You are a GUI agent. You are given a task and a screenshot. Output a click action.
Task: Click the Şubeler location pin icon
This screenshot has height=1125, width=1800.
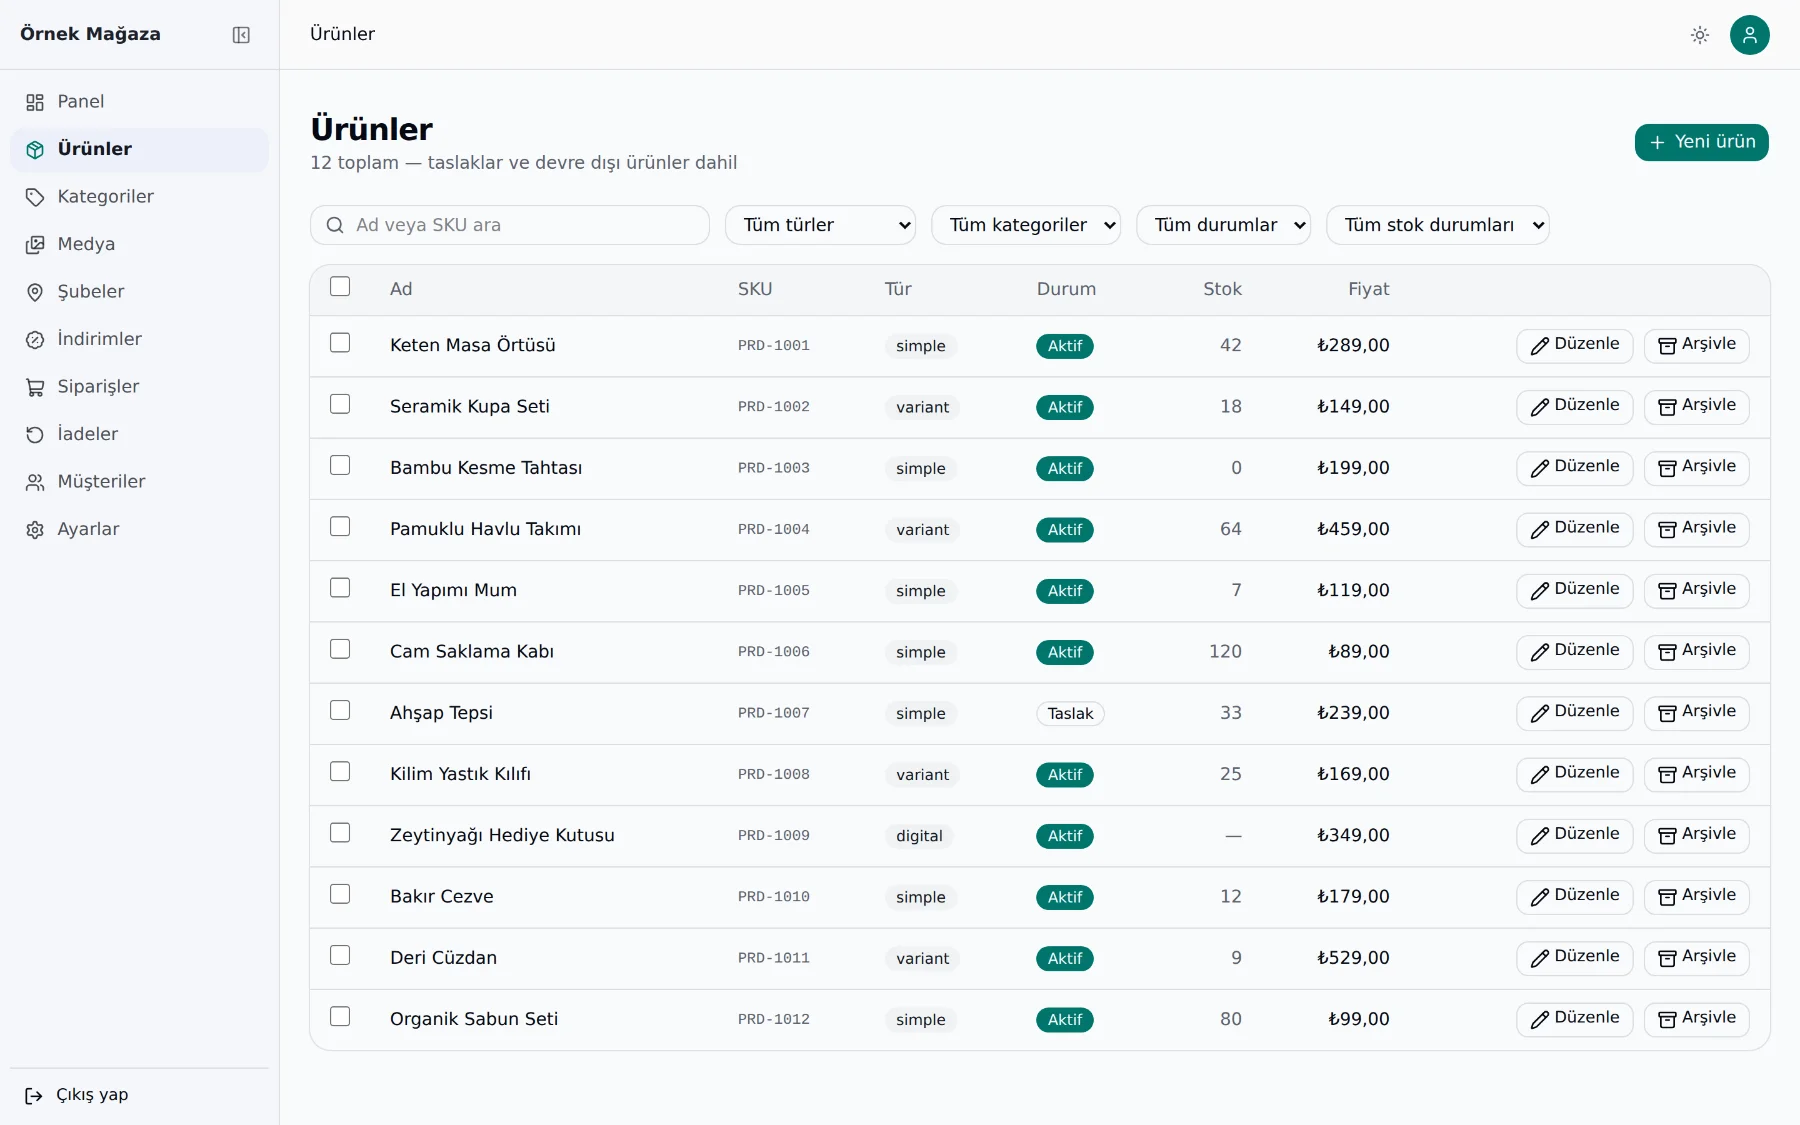[35, 292]
